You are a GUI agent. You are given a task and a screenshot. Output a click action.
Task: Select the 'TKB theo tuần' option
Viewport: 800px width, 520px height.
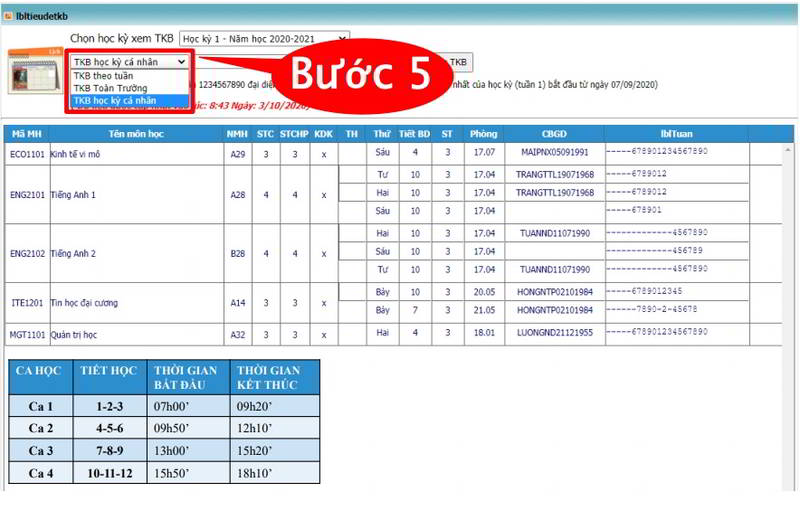click(103, 75)
